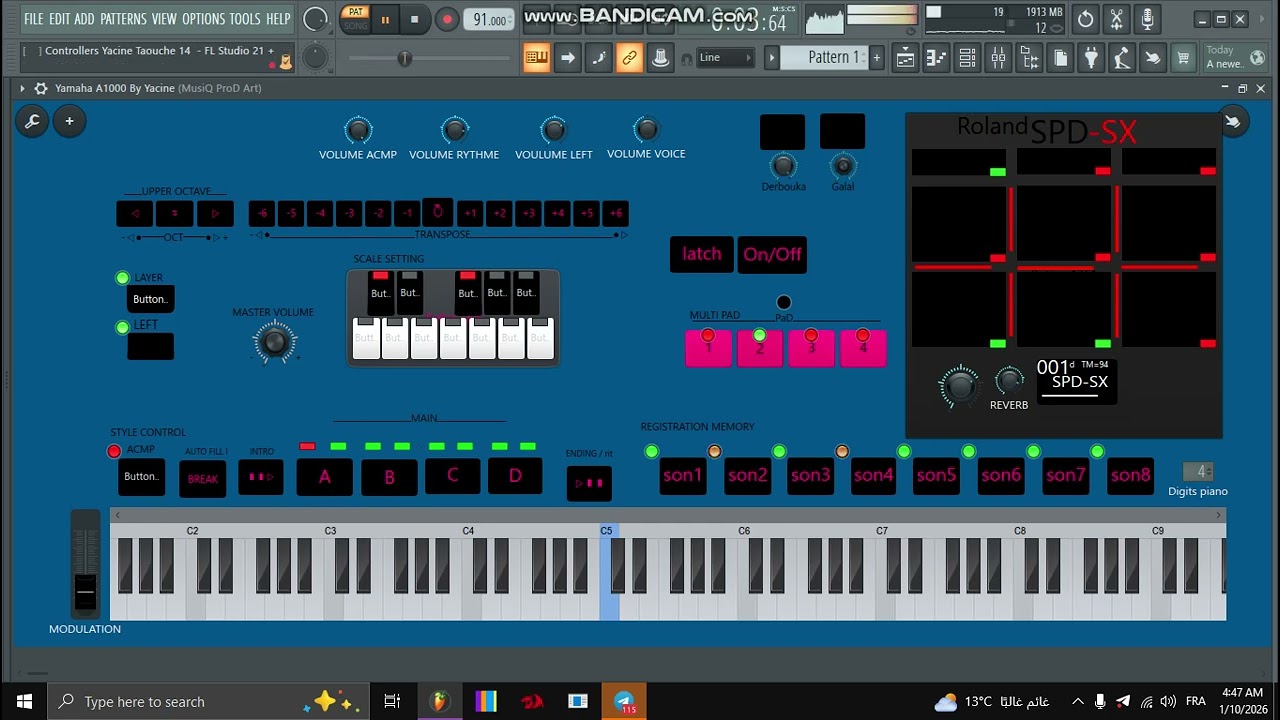This screenshot has height=720, width=1280.
Task: Click the scissors audio editor icon
Action: (x=1117, y=19)
